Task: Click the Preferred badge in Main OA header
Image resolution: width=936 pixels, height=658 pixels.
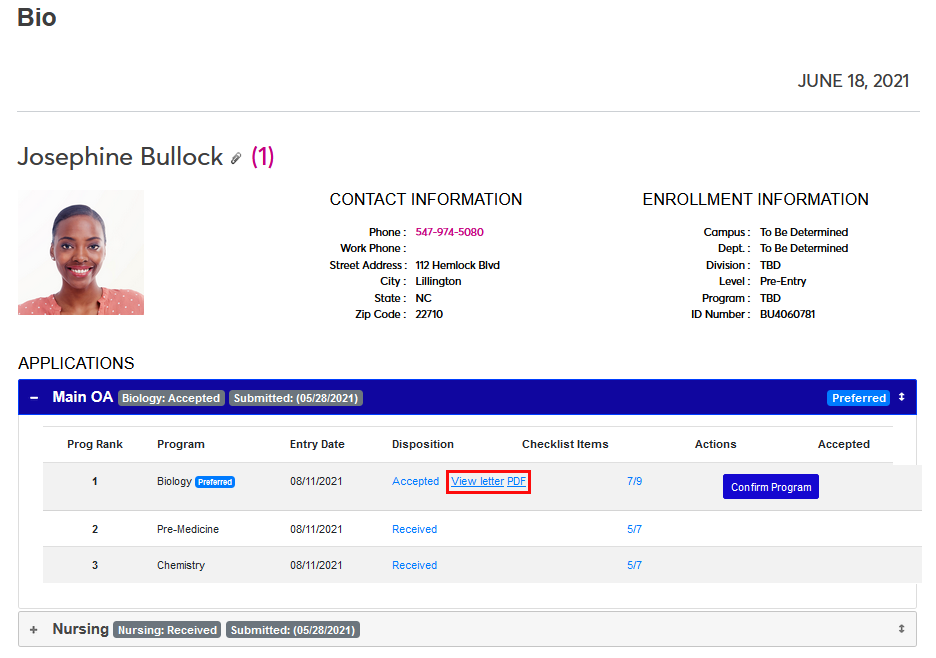Action: (x=858, y=398)
